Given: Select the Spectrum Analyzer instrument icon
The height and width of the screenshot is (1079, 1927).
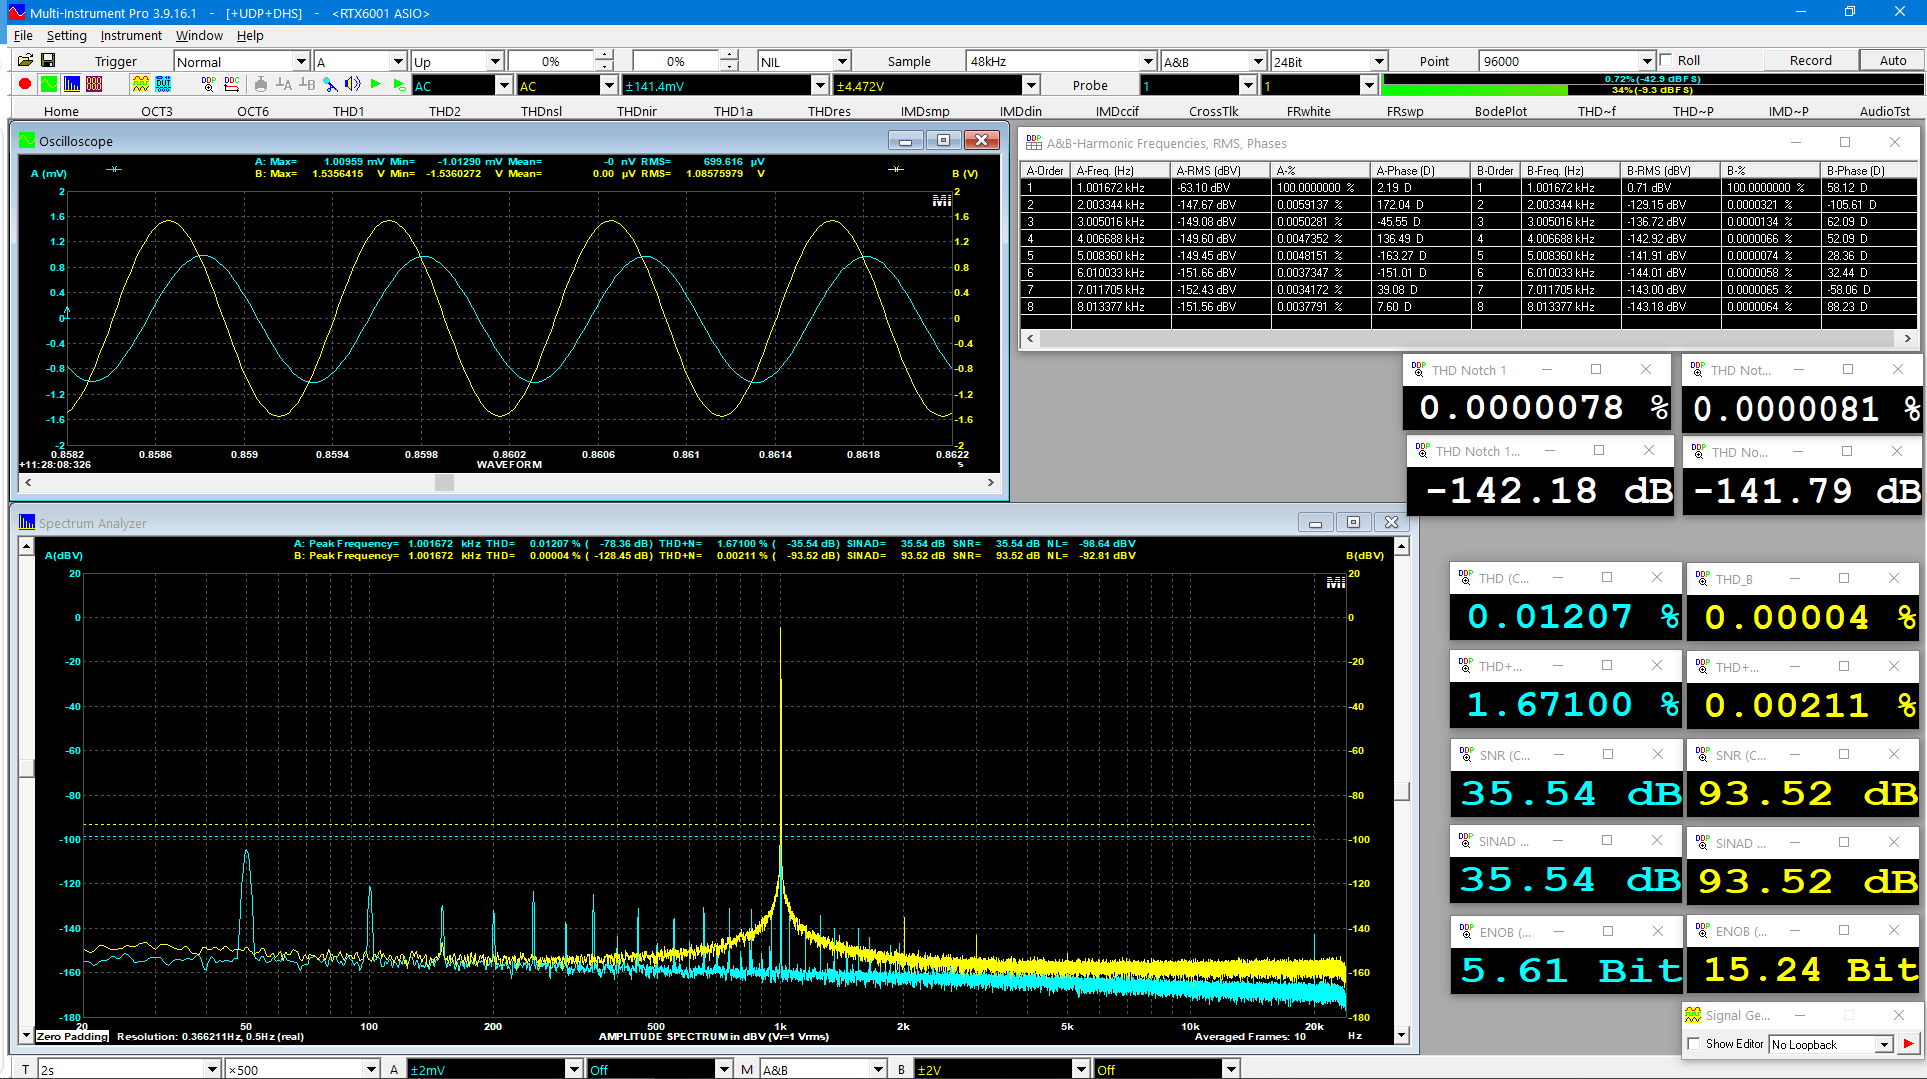Looking at the screenshot, I should coord(72,84).
